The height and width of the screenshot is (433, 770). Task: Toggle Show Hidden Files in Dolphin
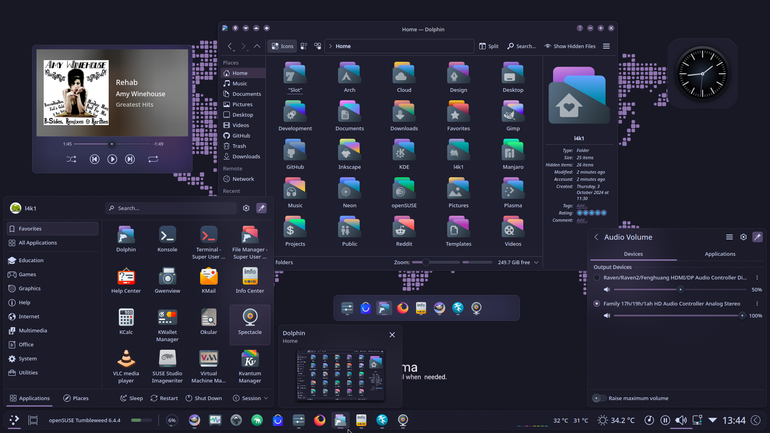tap(570, 46)
